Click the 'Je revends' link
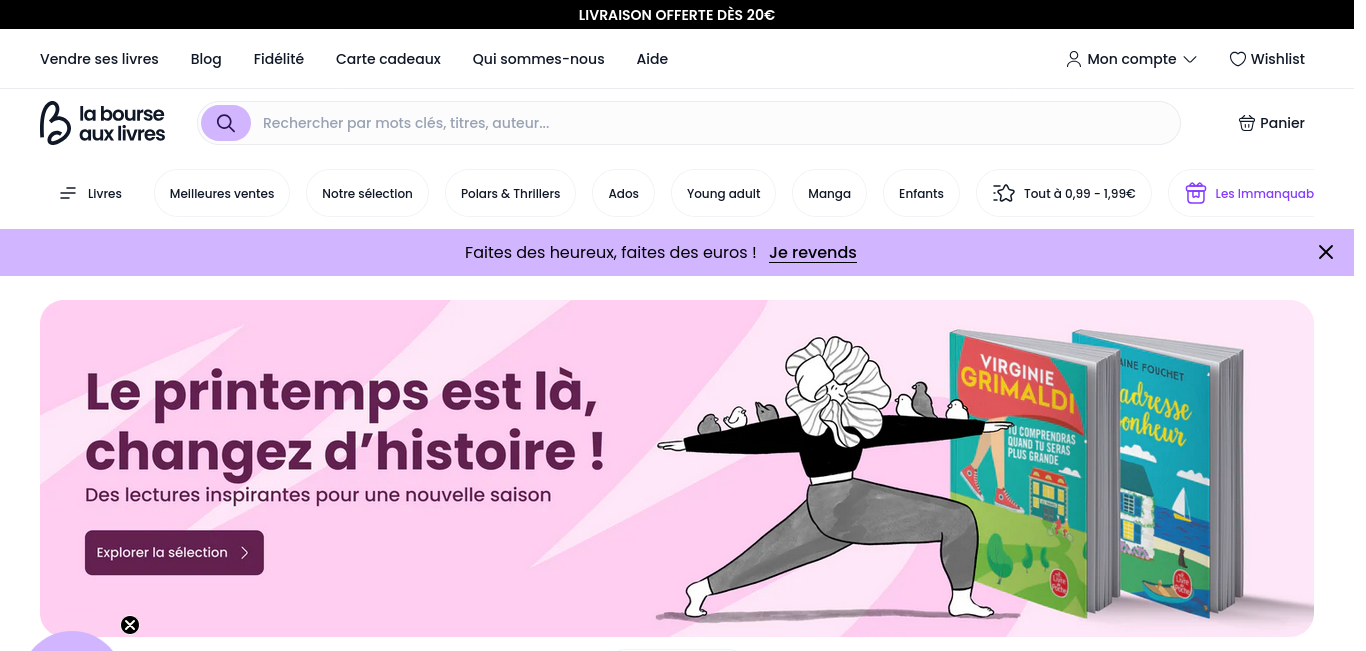 (813, 253)
